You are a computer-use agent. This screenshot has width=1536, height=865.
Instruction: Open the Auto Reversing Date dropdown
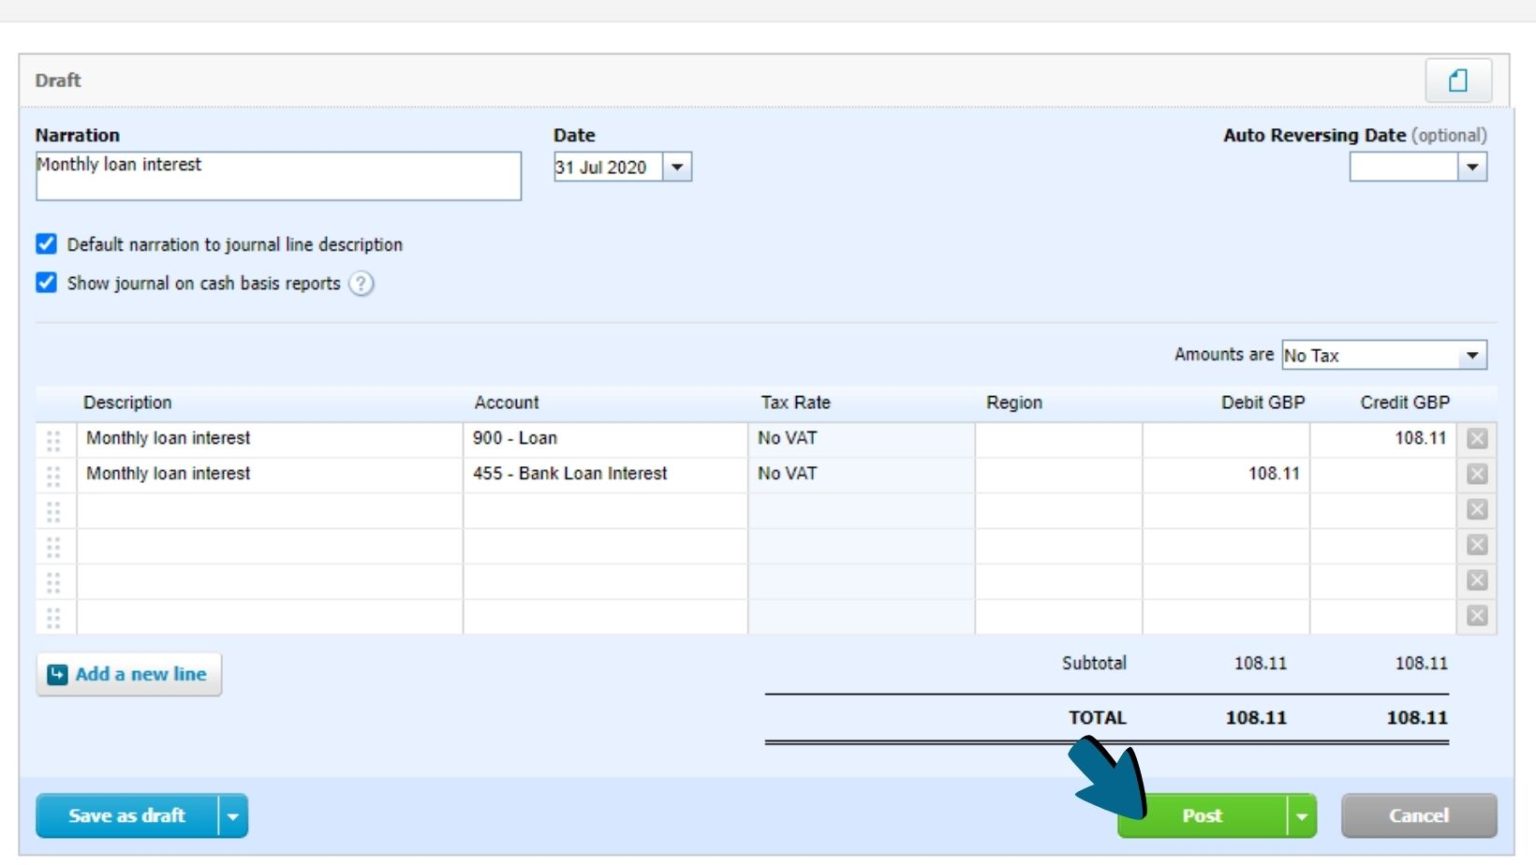tap(1472, 167)
